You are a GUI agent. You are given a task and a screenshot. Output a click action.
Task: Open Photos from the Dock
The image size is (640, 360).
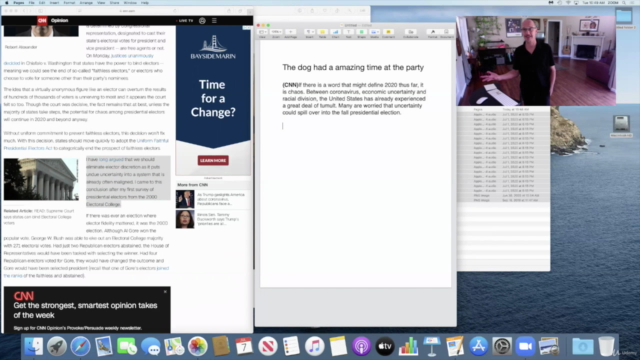coord(198,347)
